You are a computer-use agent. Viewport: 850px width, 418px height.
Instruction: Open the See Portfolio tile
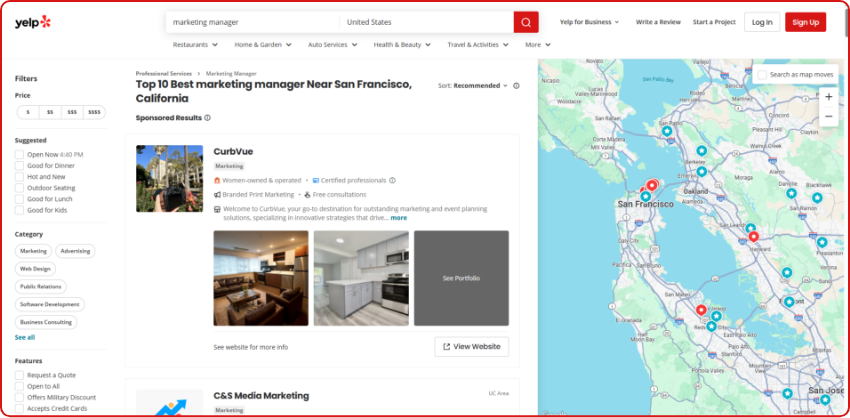tap(461, 278)
